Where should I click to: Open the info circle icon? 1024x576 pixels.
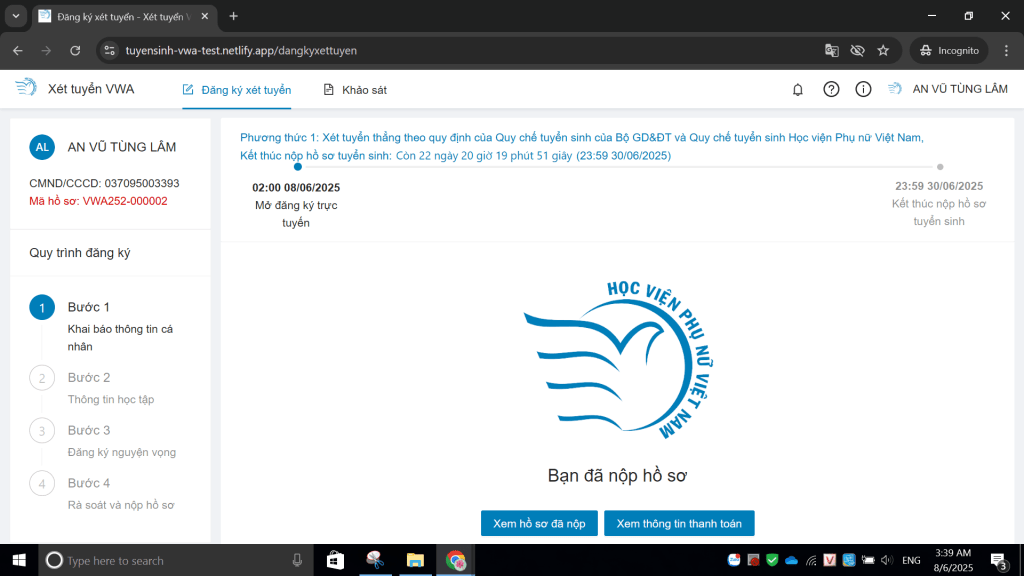(863, 89)
